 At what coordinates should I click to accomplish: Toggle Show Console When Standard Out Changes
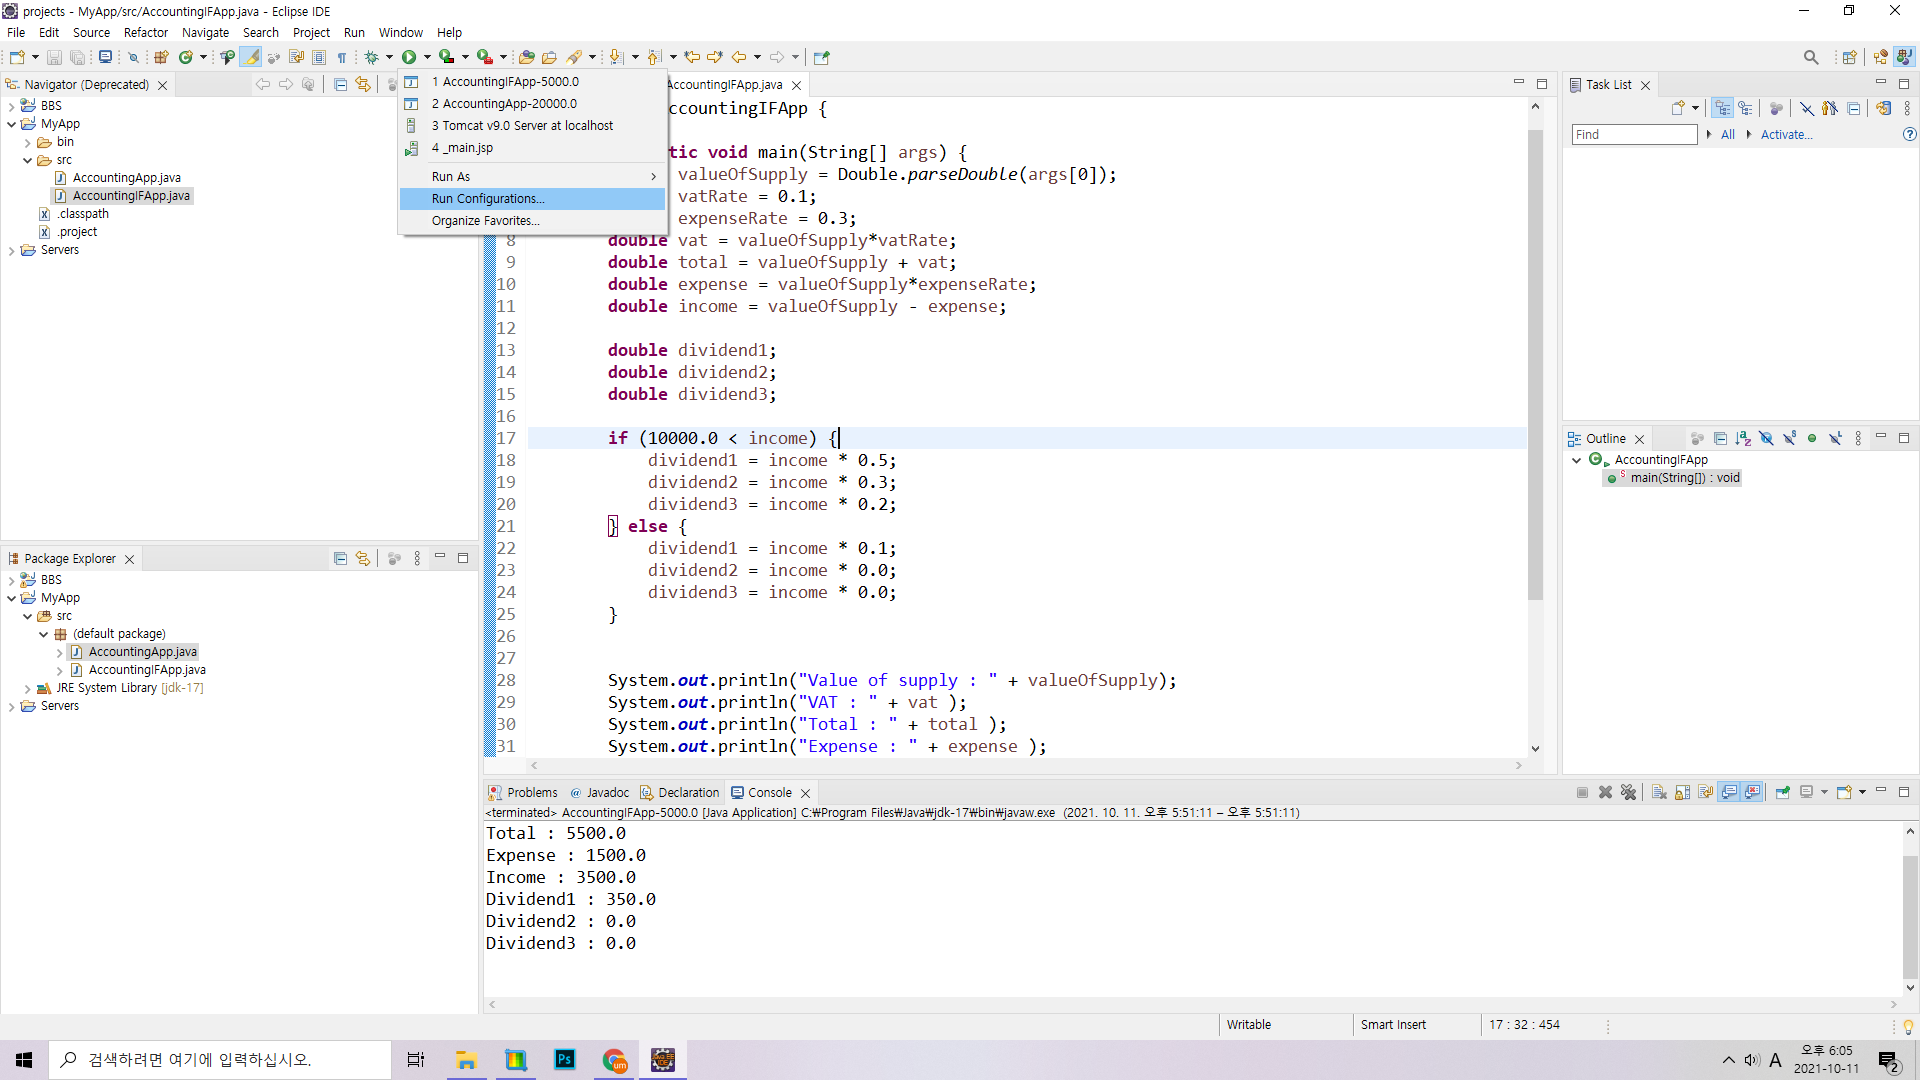[1729, 792]
